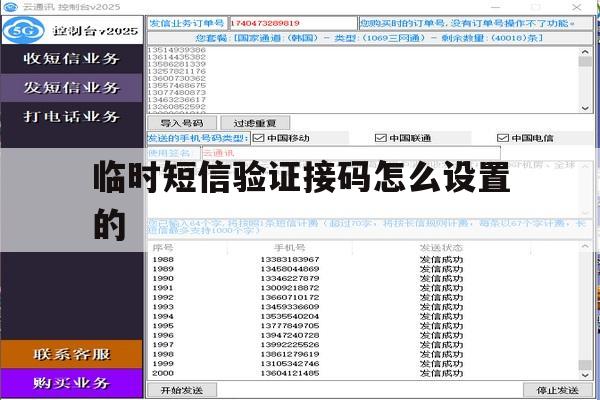The height and width of the screenshot is (400, 600).
Task: Select phone number 13009218872
Action: tap(290, 288)
